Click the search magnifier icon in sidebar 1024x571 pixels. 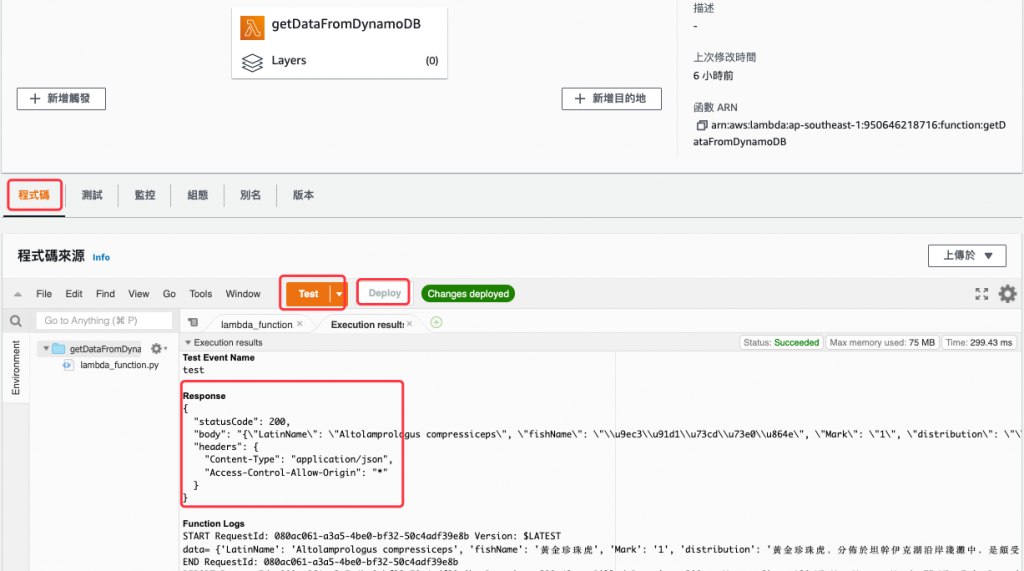click(16, 321)
